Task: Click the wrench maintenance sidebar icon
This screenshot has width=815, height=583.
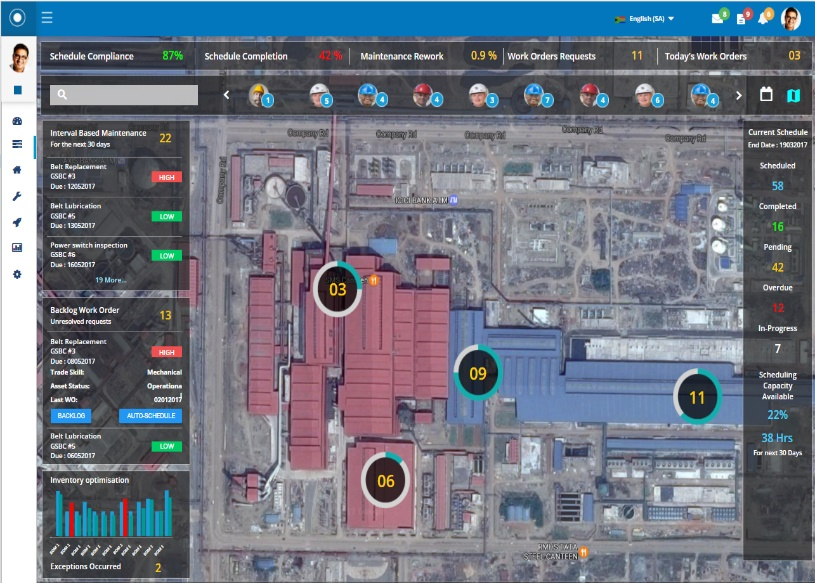Action: tap(17, 196)
